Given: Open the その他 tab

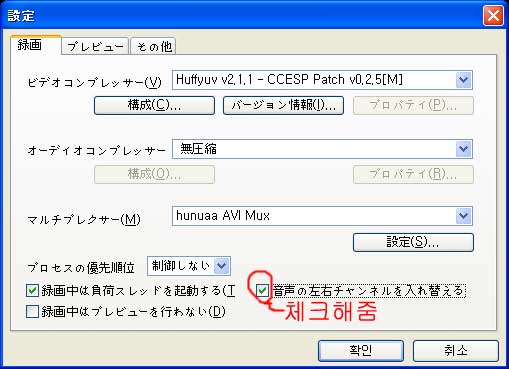Looking at the screenshot, I should pyautogui.click(x=153, y=47).
